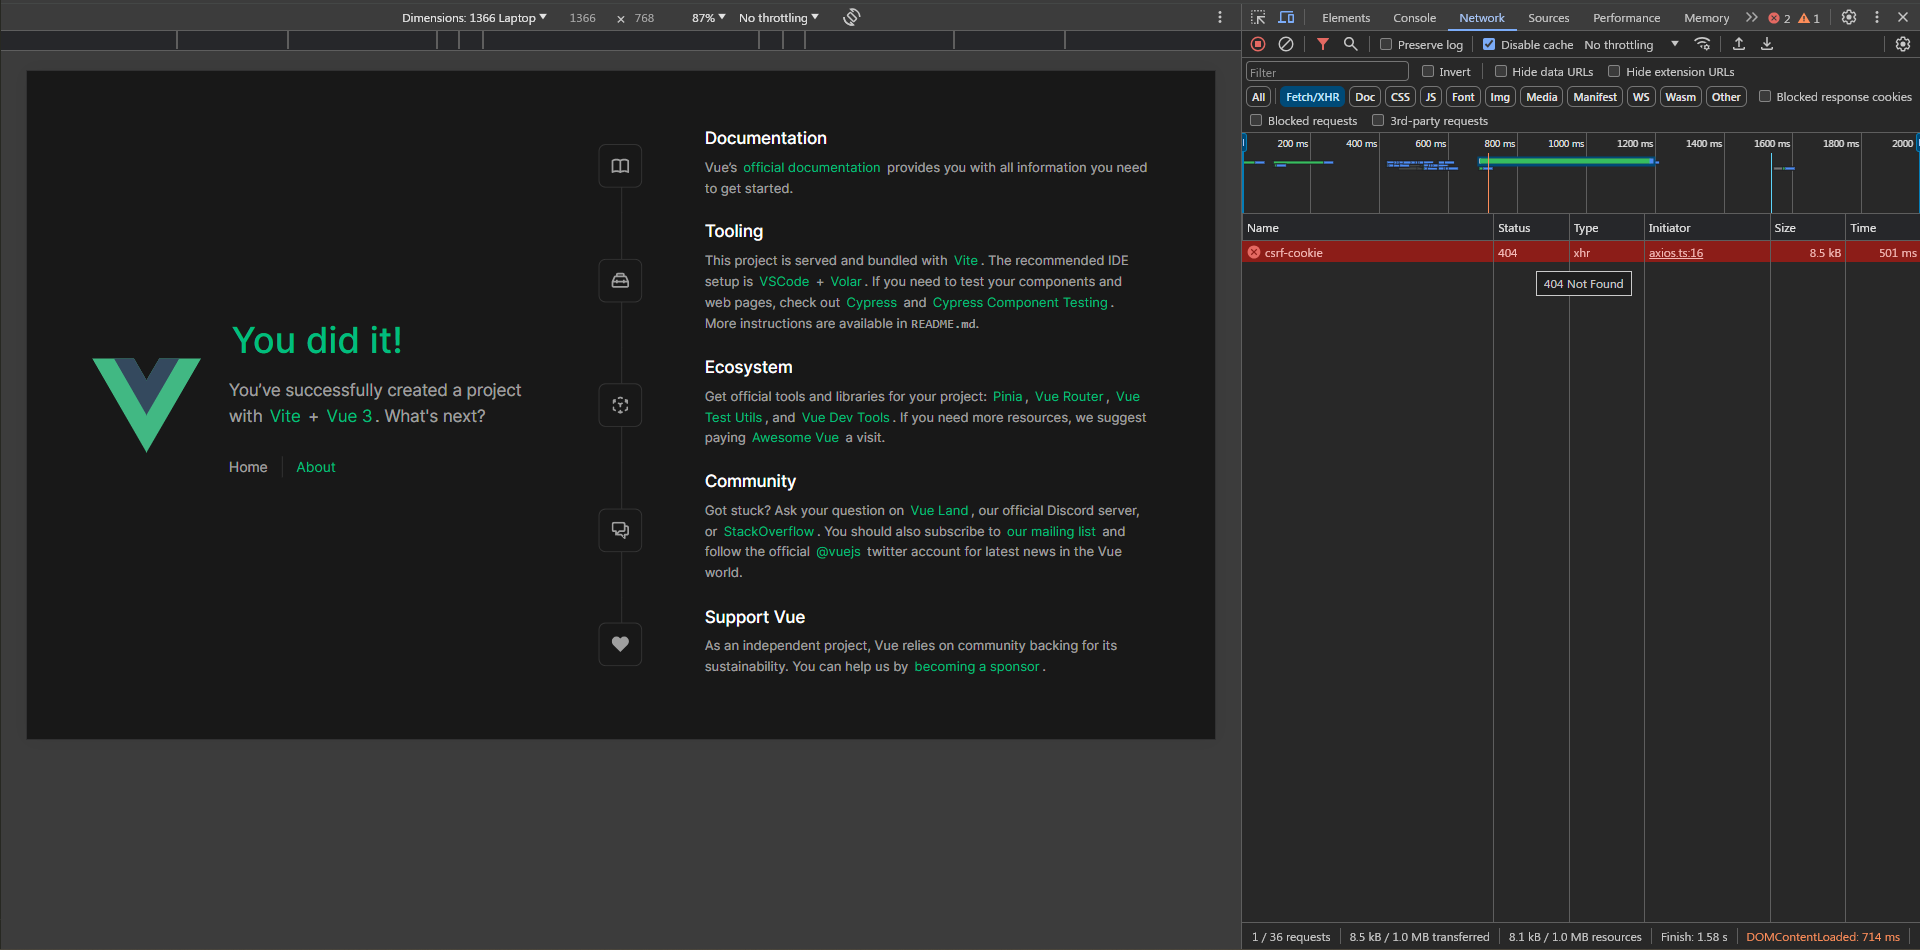Open the Dimensions 1366 Laptop dropdown
The width and height of the screenshot is (1920, 950).
pyautogui.click(x=474, y=17)
